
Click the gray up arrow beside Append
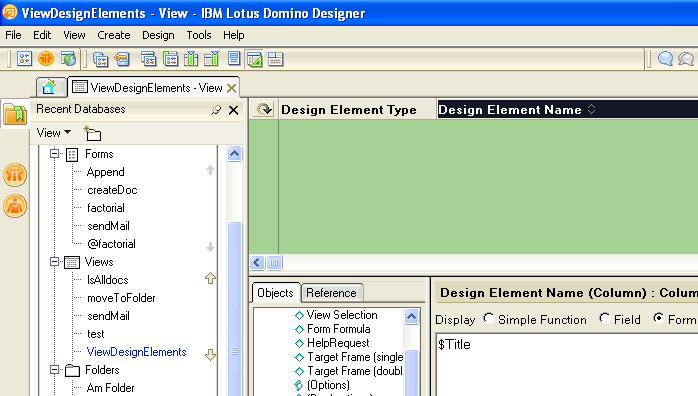(210, 170)
